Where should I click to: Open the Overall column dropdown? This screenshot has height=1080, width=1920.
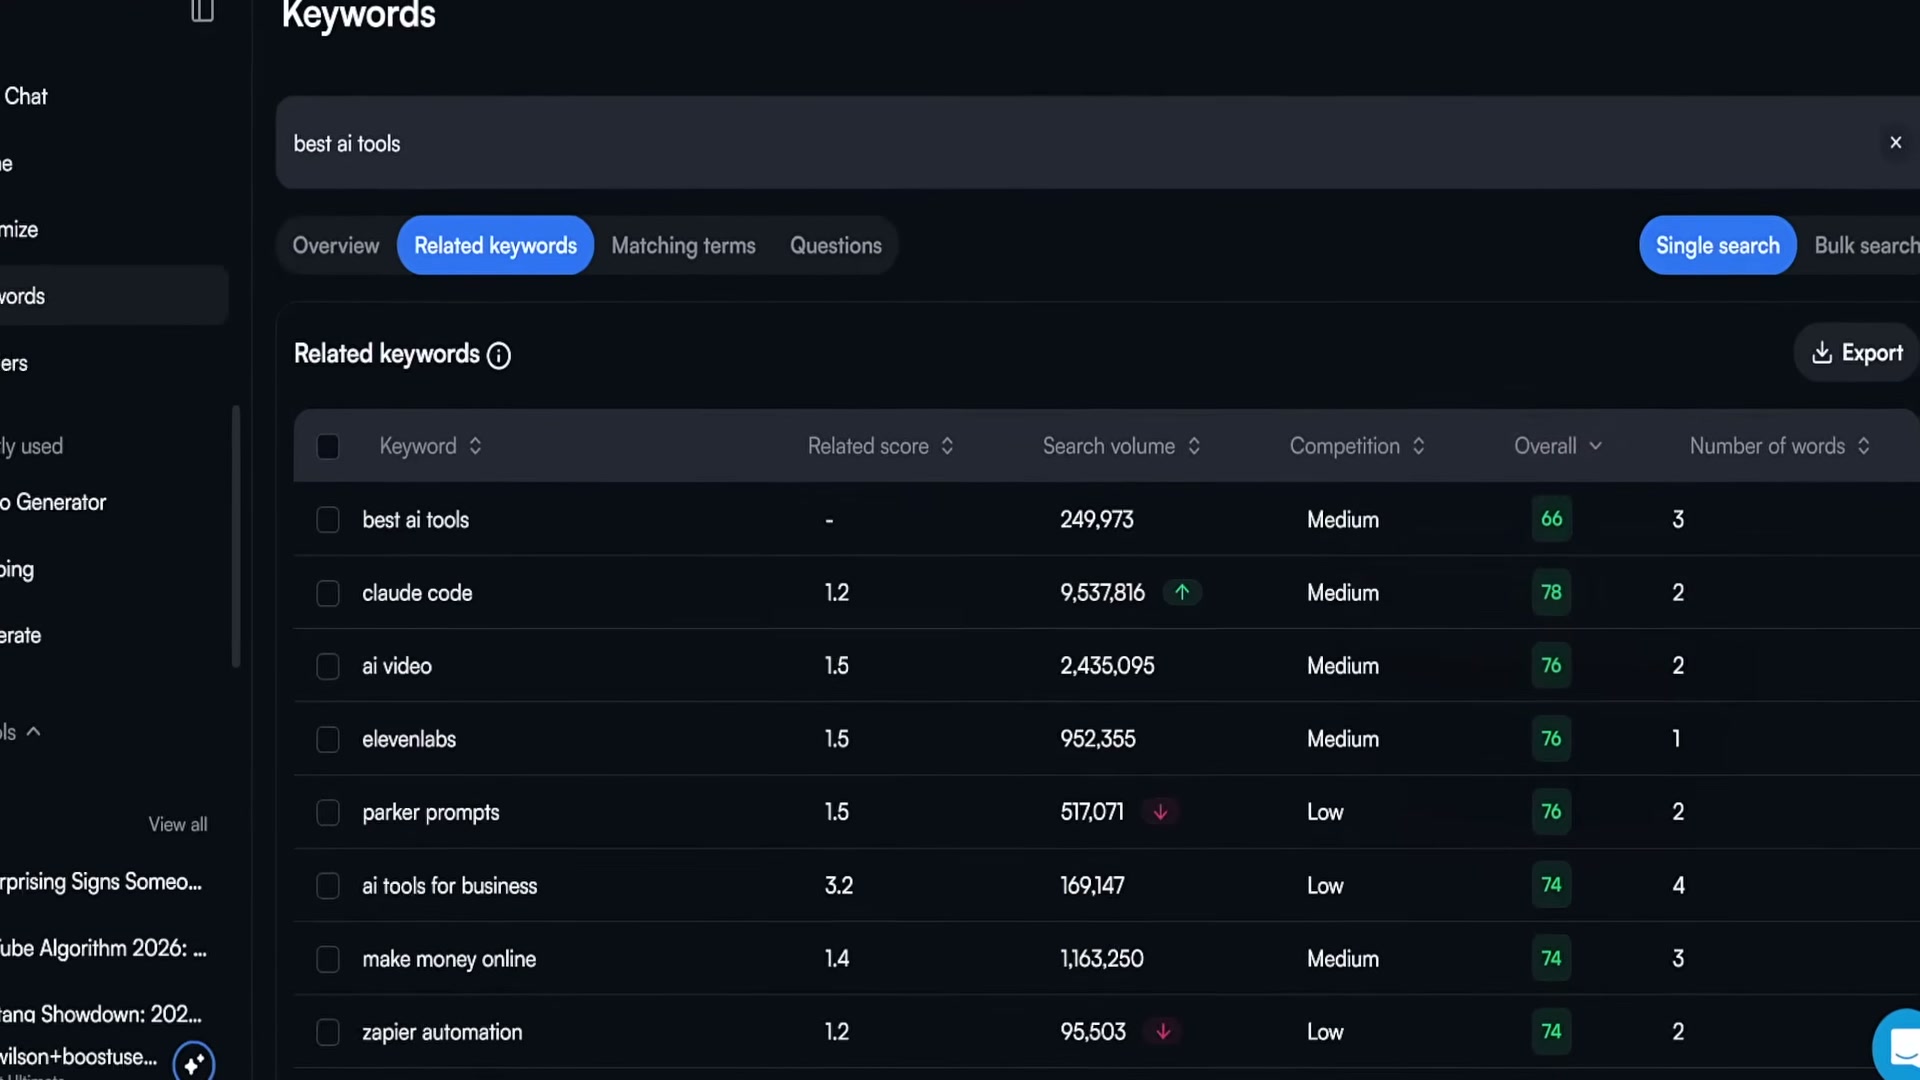1594,446
